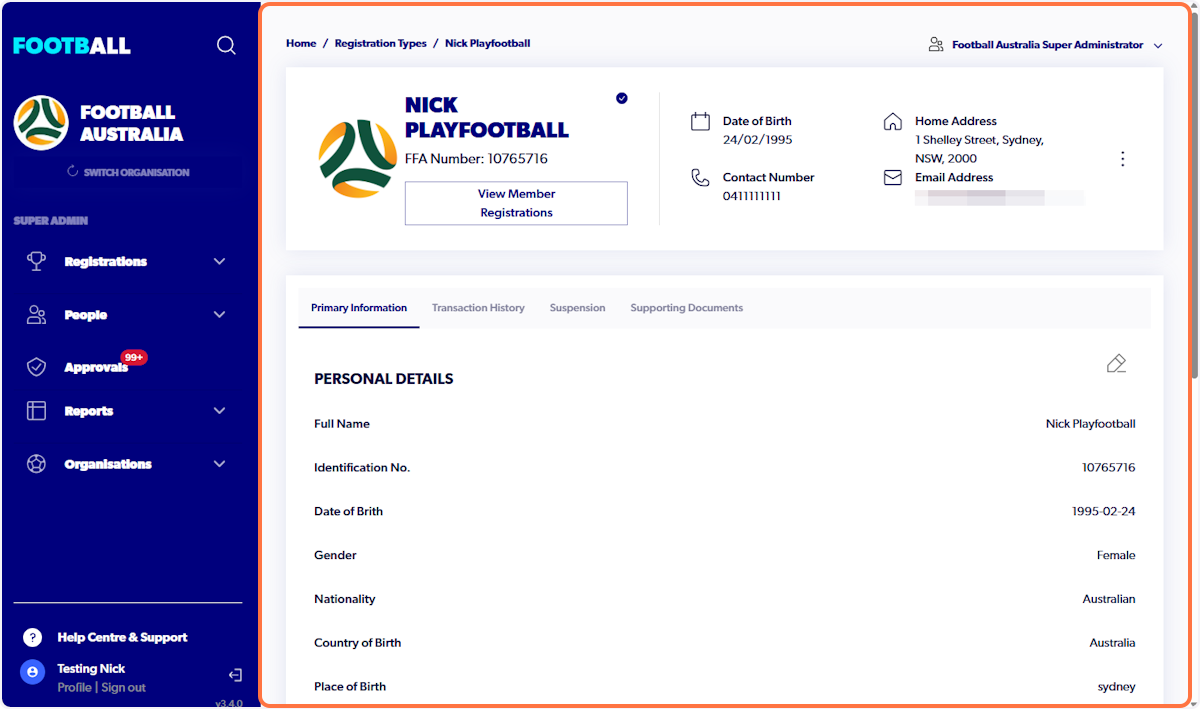This screenshot has height=709, width=1200.
Task: Click the verified blue checkmark badge
Action: coord(622,98)
